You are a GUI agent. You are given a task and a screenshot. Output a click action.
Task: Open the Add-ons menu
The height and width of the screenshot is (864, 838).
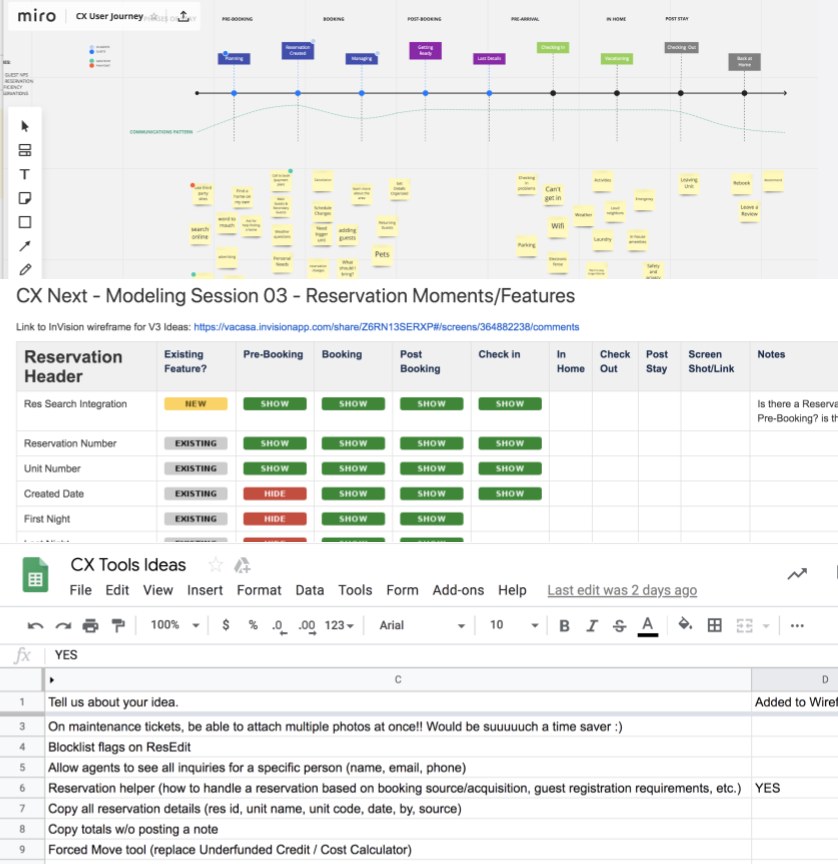click(x=458, y=590)
